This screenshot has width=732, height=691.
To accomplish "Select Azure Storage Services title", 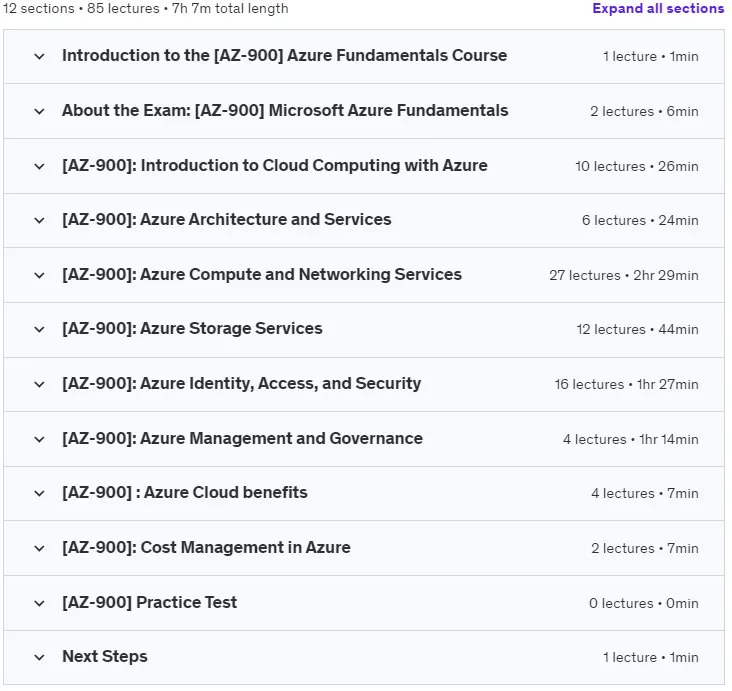I will (x=192, y=329).
